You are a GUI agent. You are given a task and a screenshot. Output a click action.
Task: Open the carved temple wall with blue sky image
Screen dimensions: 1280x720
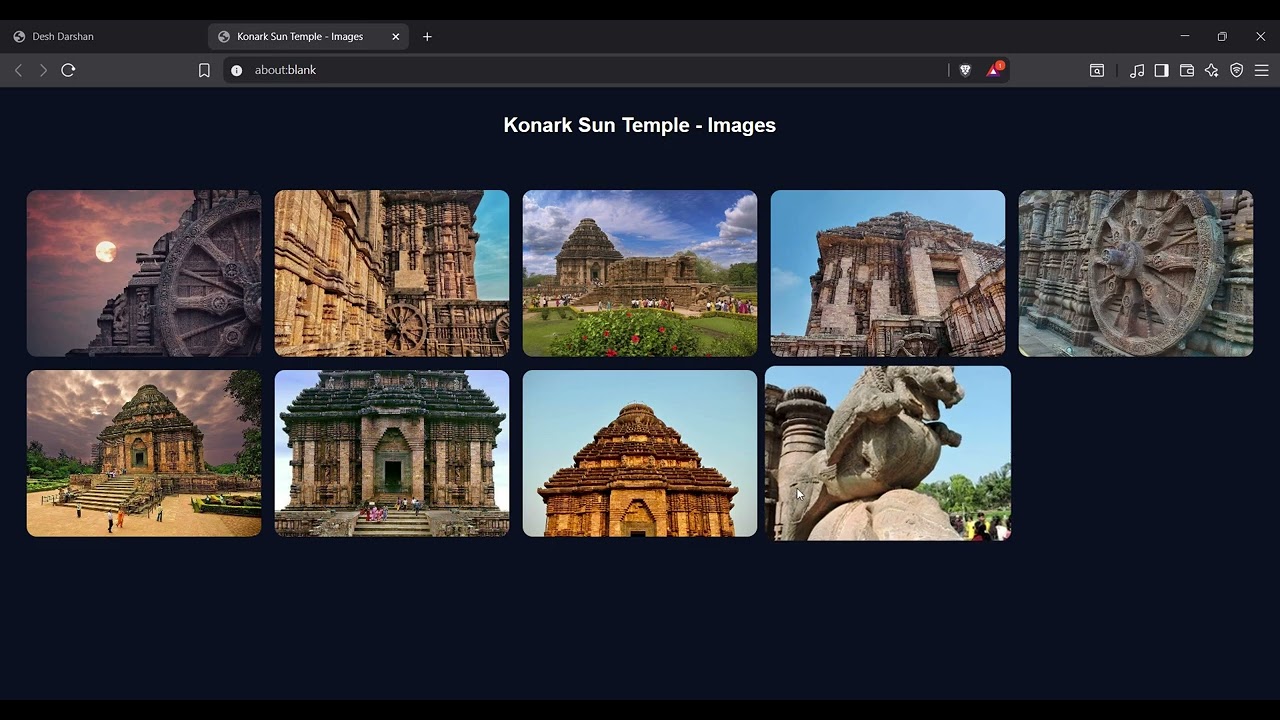click(392, 273)
